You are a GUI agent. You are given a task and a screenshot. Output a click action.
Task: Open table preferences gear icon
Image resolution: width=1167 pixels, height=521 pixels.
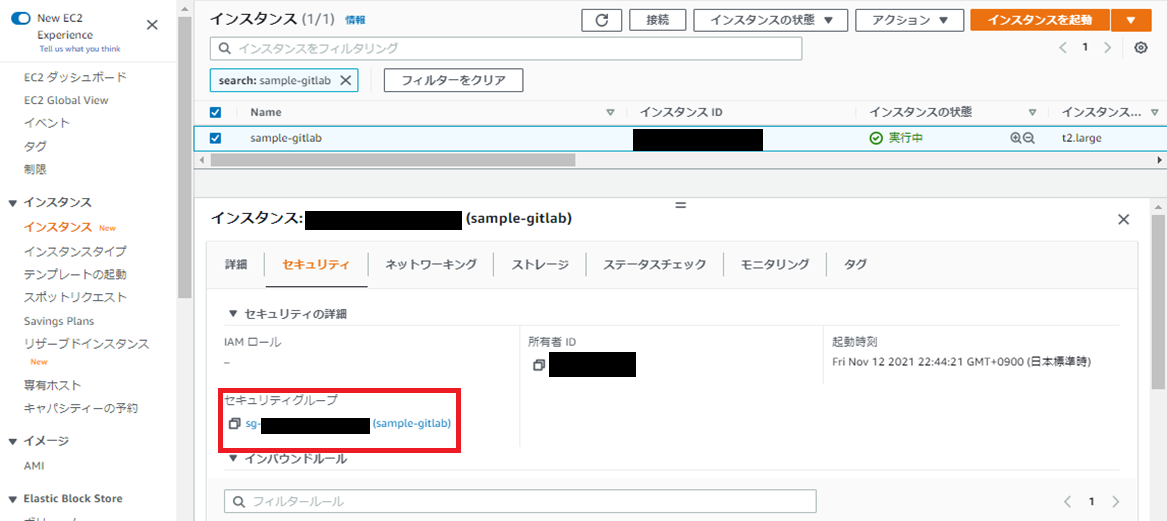click(1140, 48)
